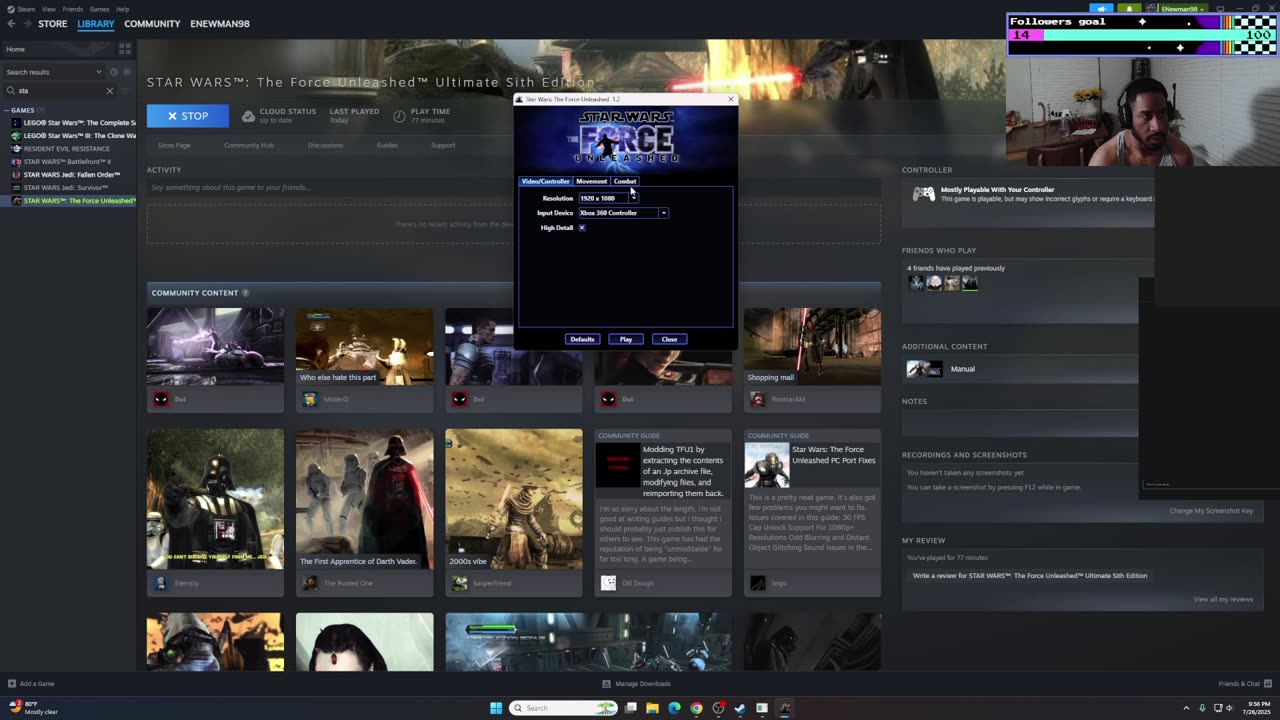Click Add a Game
The width and height of the screenshot is (1280, 720).
pyautogui.click(x=31, y=684)
